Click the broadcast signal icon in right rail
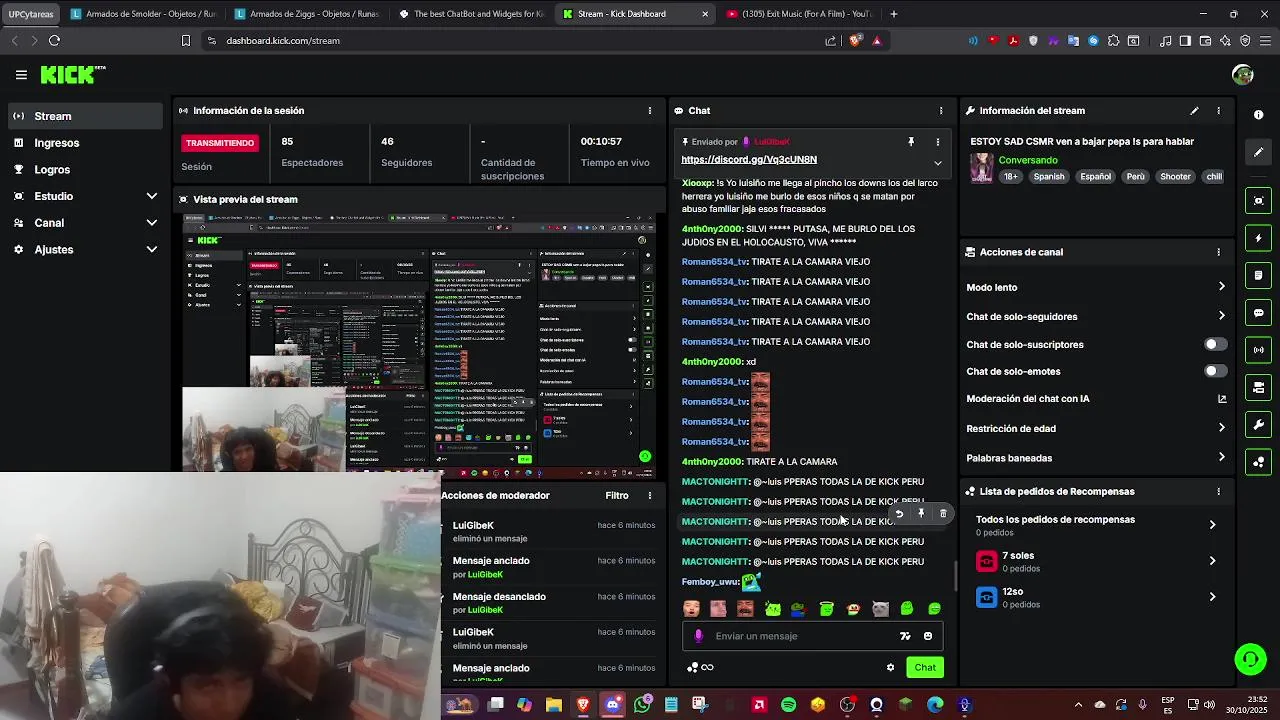This screenshot has width=1280, height=720. click(x=1259, y=350)
